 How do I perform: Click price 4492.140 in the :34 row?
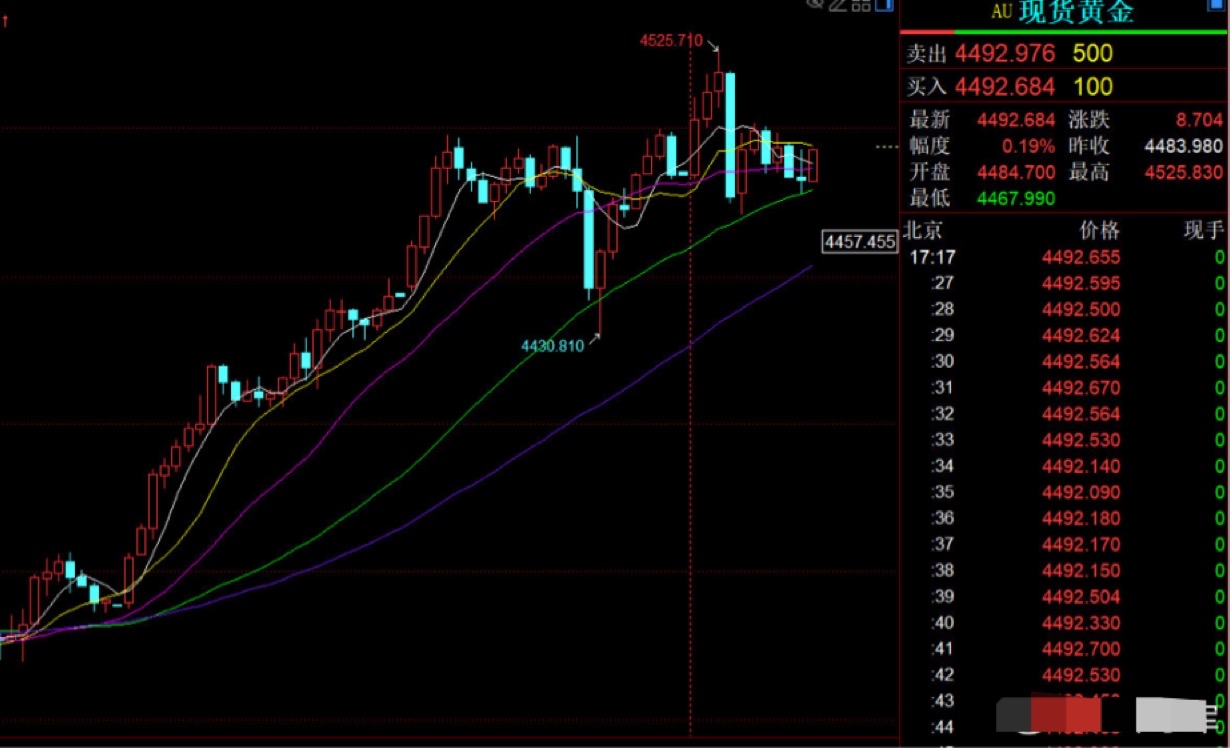(1081, 466)
